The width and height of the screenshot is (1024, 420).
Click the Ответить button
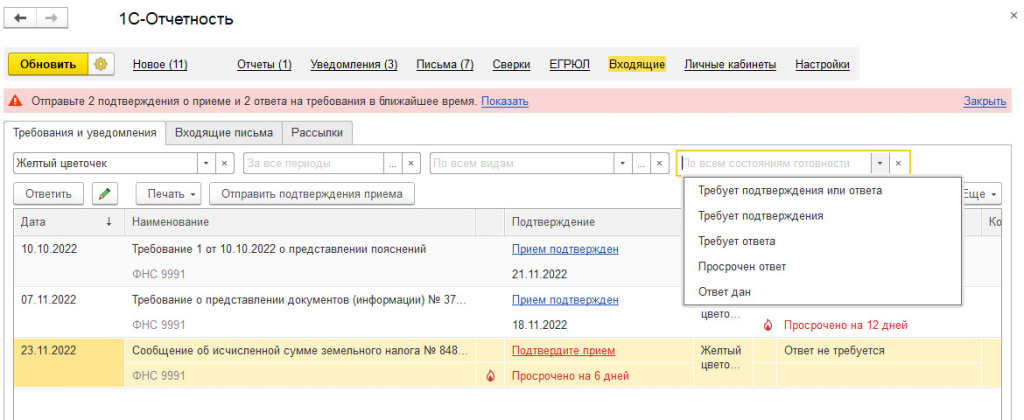(x=50, y=194)
